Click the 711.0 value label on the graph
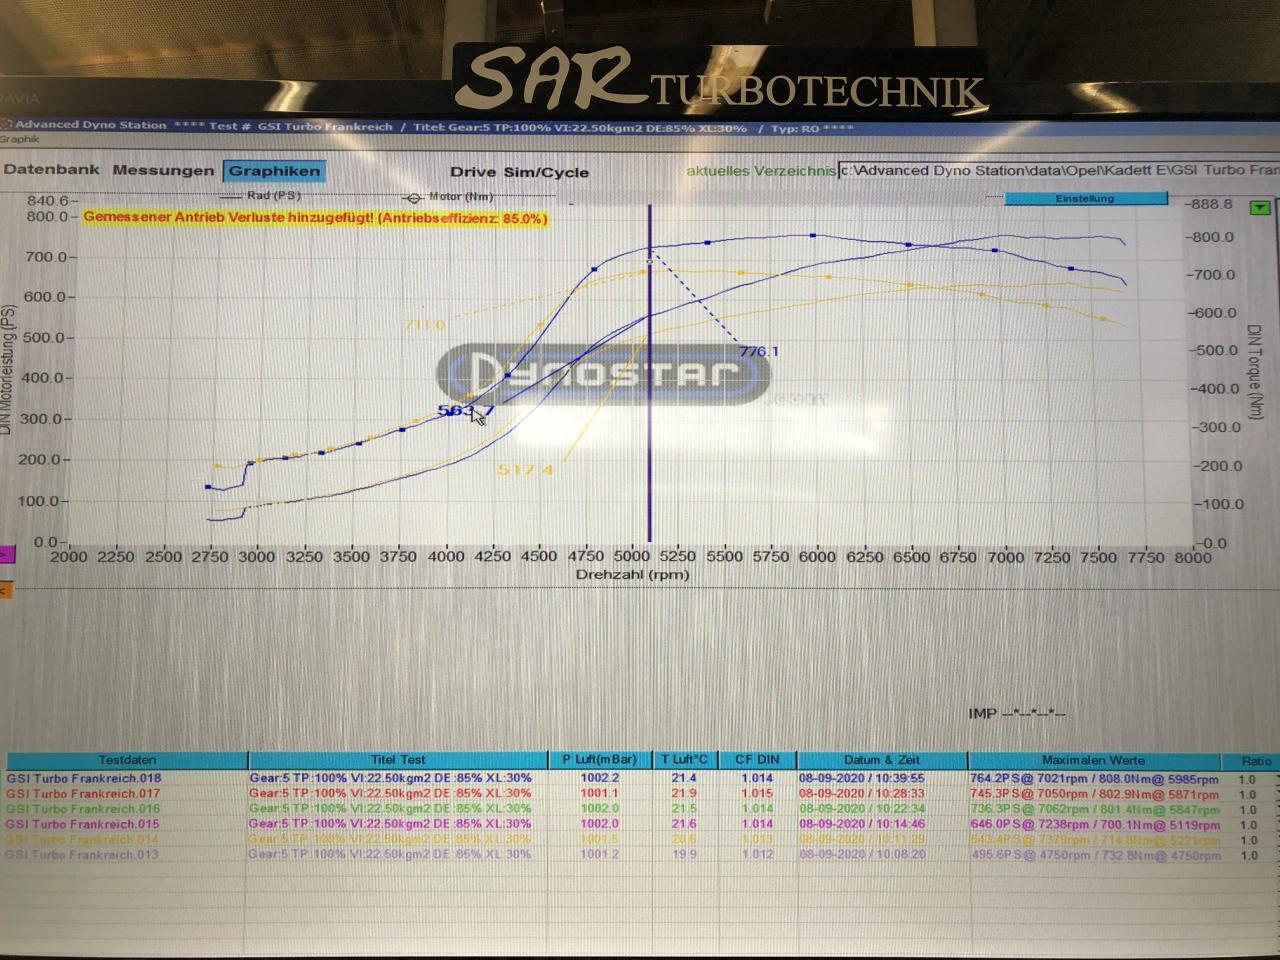This screenshot has width=1280, height=960. [x=424, y=325]
